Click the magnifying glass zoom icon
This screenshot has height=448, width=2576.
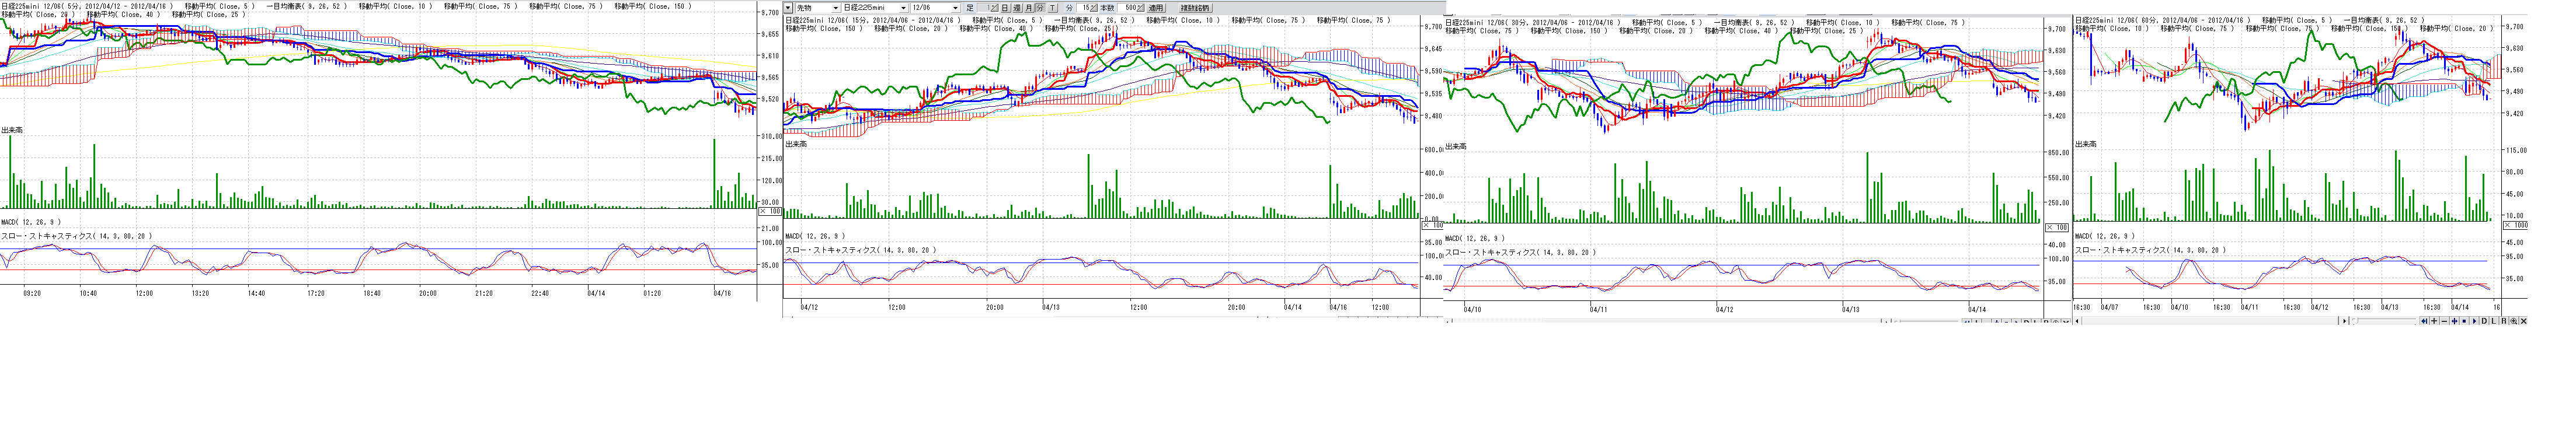tap(2514, 321)
